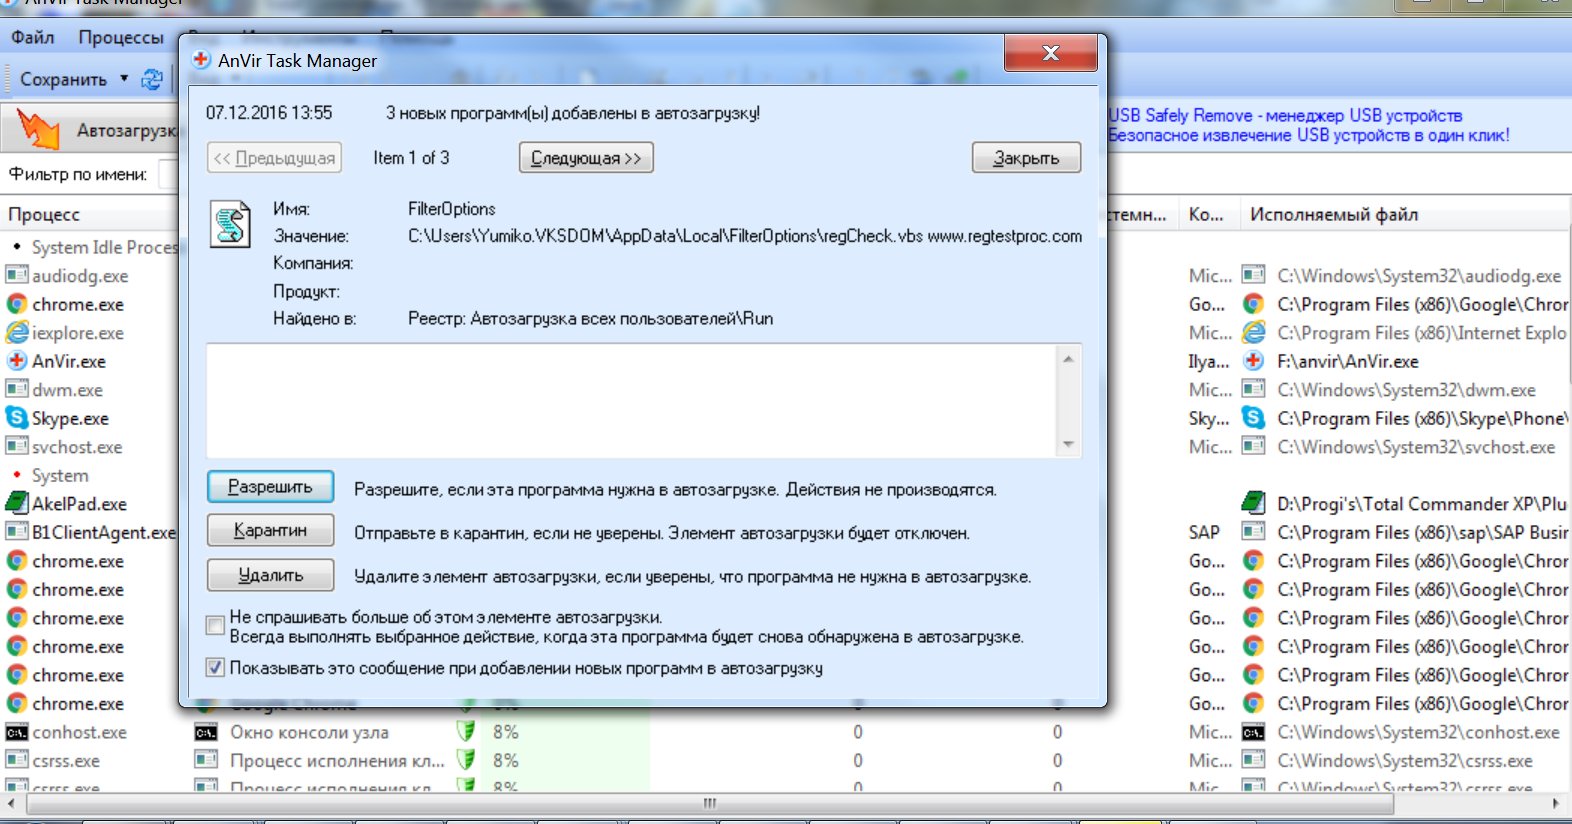The image size is (1572, 824).
Task: Click the Ilya... company cell for AnVir.exe
Action: tap(1209, 362)
